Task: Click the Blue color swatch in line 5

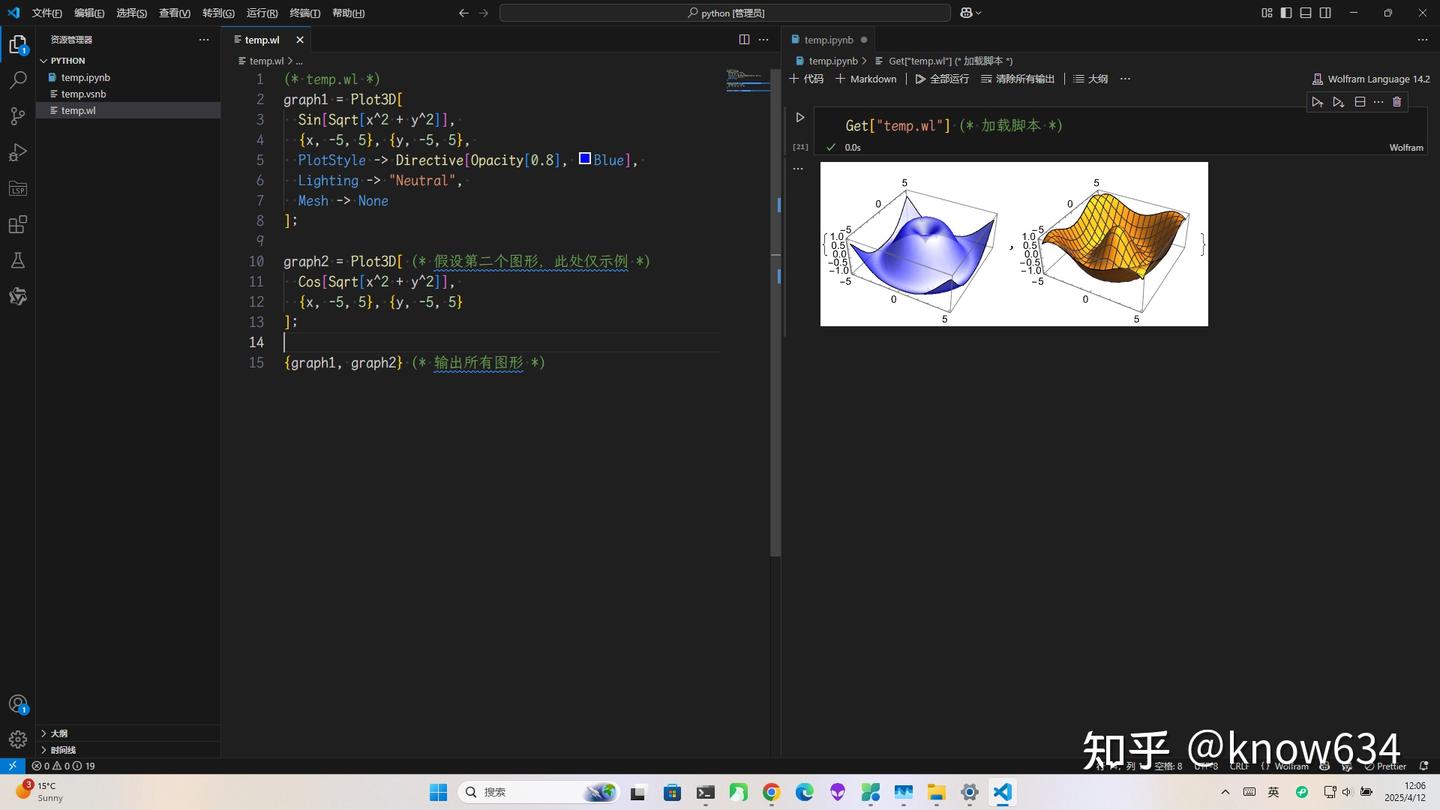Action: (584, 159)
